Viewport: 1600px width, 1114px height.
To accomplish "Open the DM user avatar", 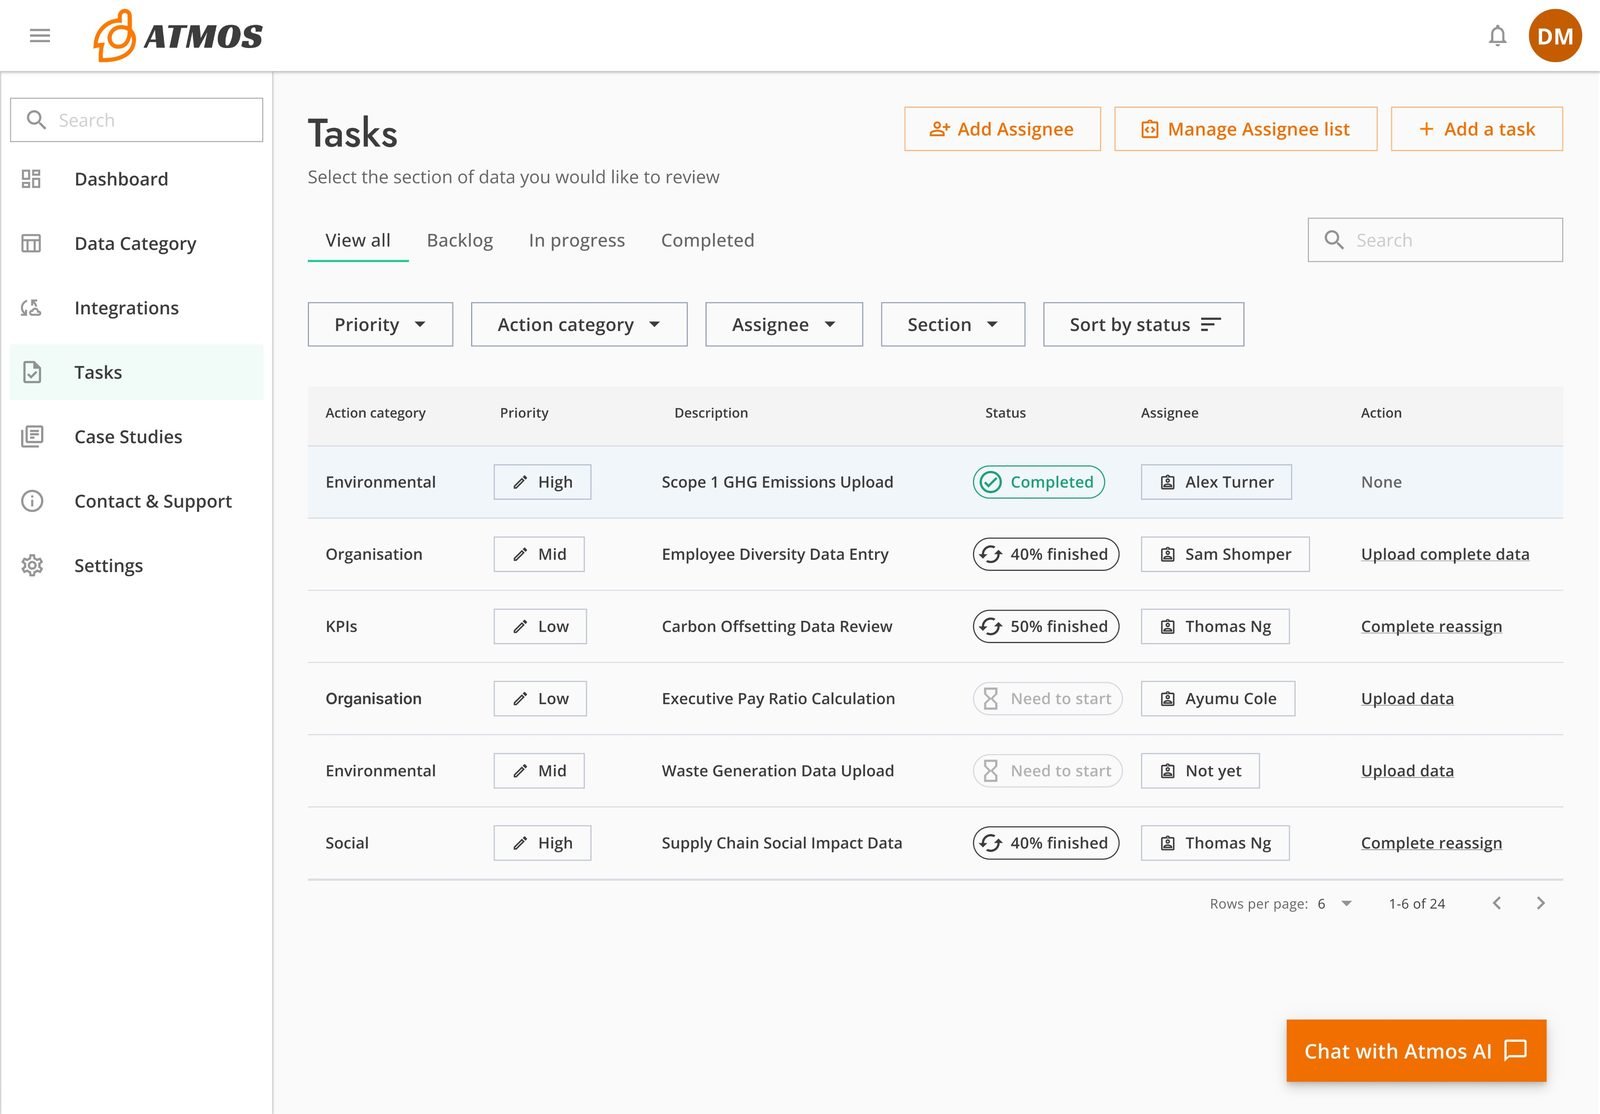I will 1555,36.
